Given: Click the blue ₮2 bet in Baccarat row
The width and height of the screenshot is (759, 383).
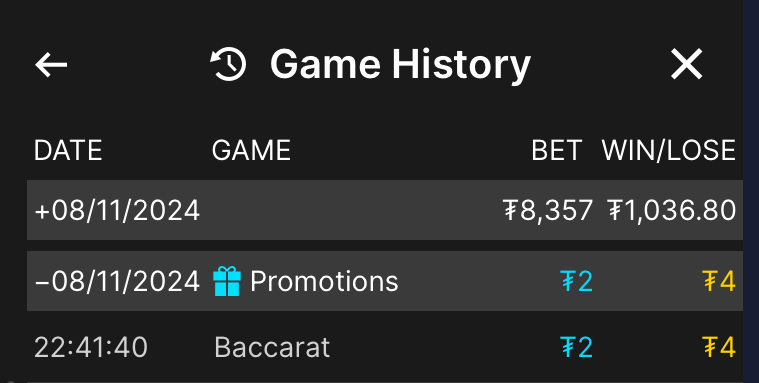Looking at the screenshot, I should point(577,347).
